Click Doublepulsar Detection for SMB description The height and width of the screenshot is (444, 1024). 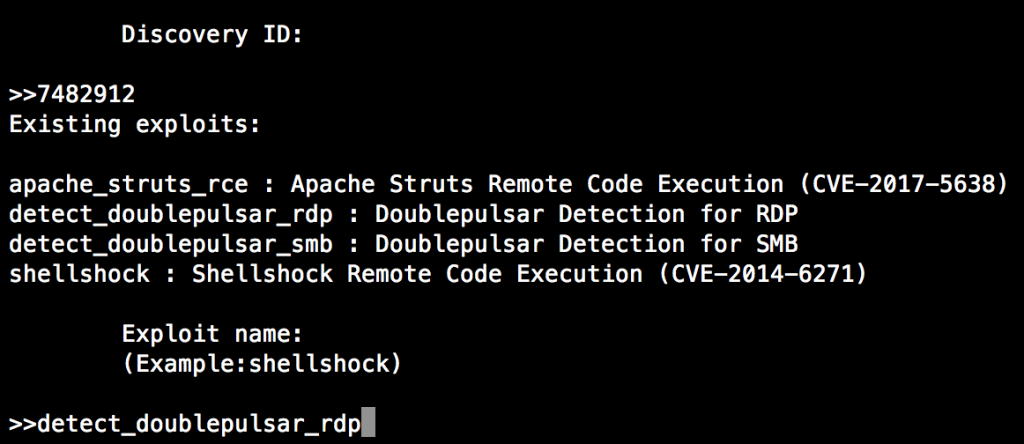(x=586, y=245)
